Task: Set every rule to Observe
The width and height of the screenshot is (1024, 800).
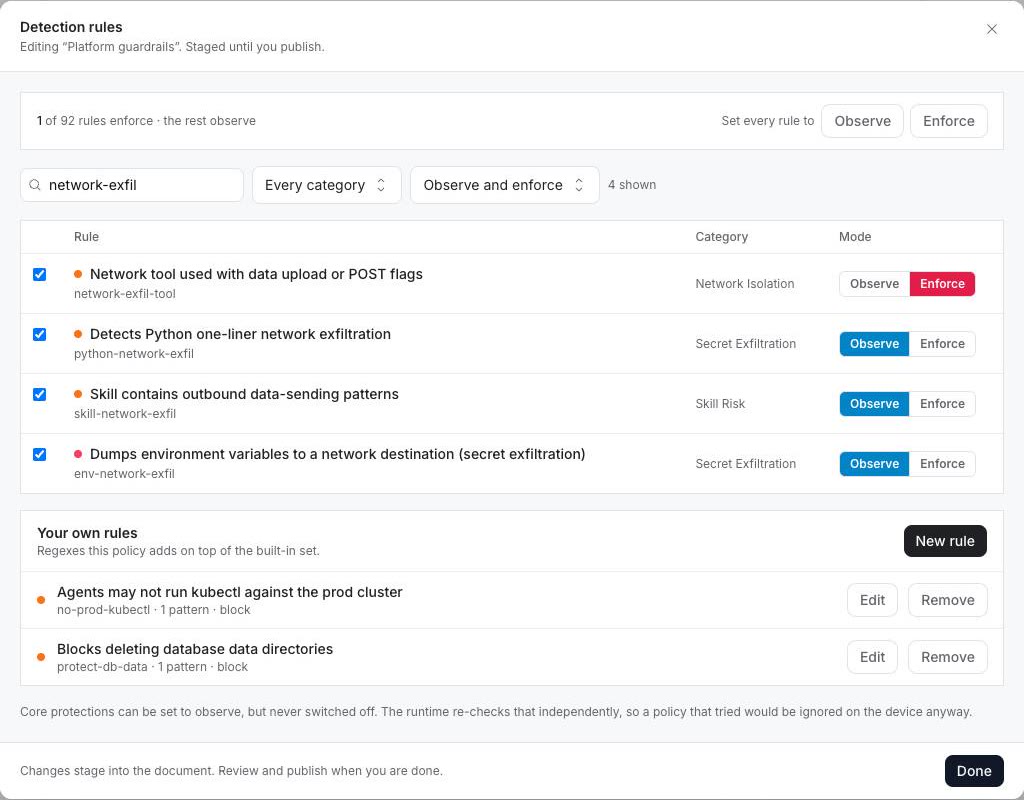Action: click(x=862, y=121)
